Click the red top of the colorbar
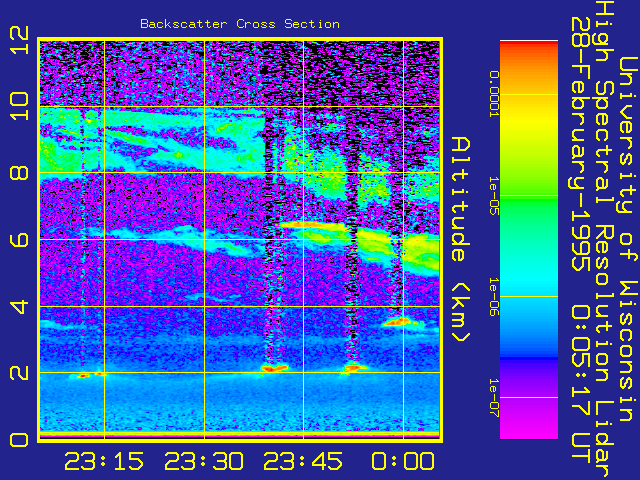Viewport: 640px width, 480px height. [x=529, y=47]
